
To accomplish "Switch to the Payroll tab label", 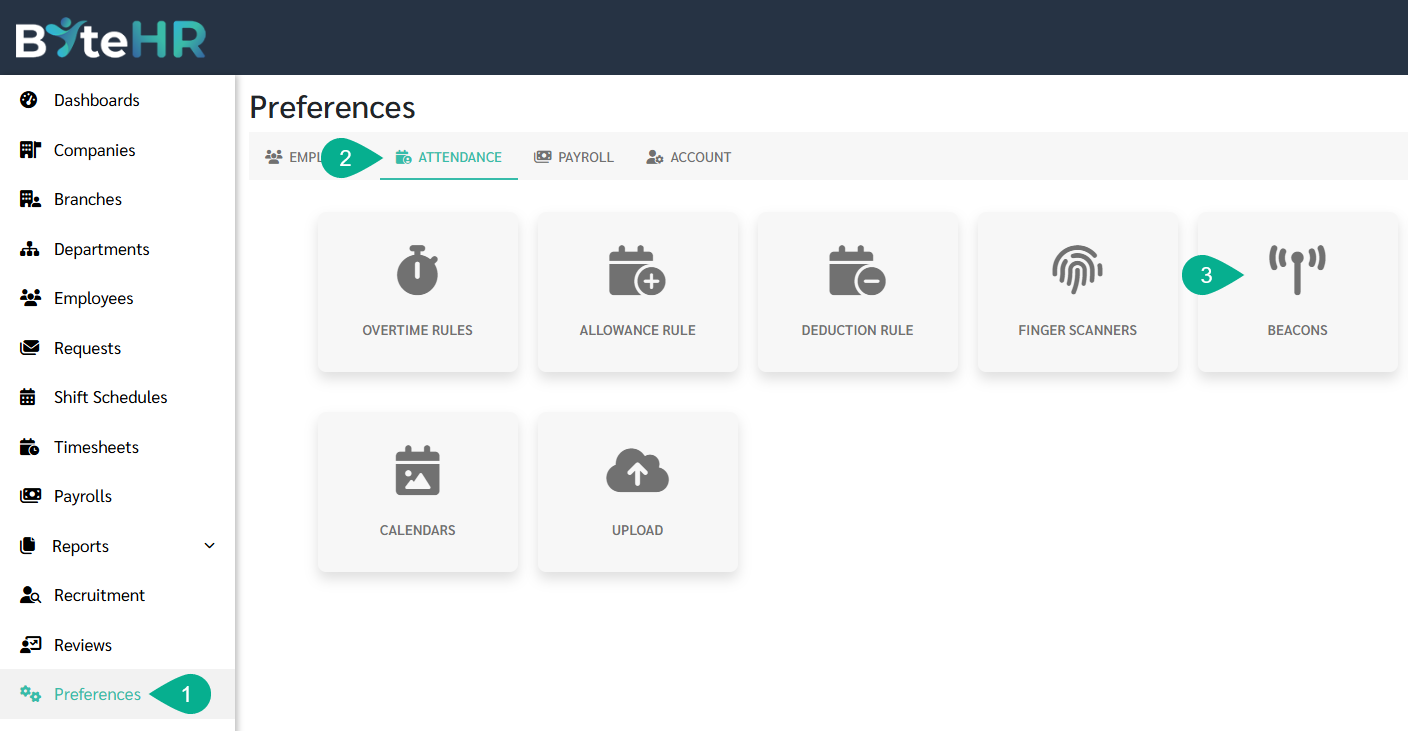I will [586, 157].
